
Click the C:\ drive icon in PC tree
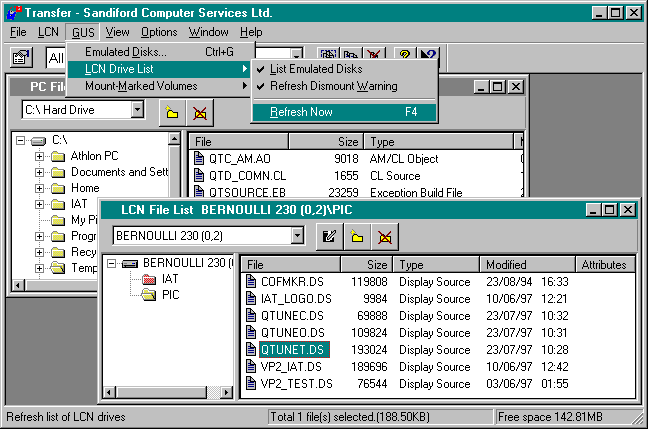pos(38,141)
